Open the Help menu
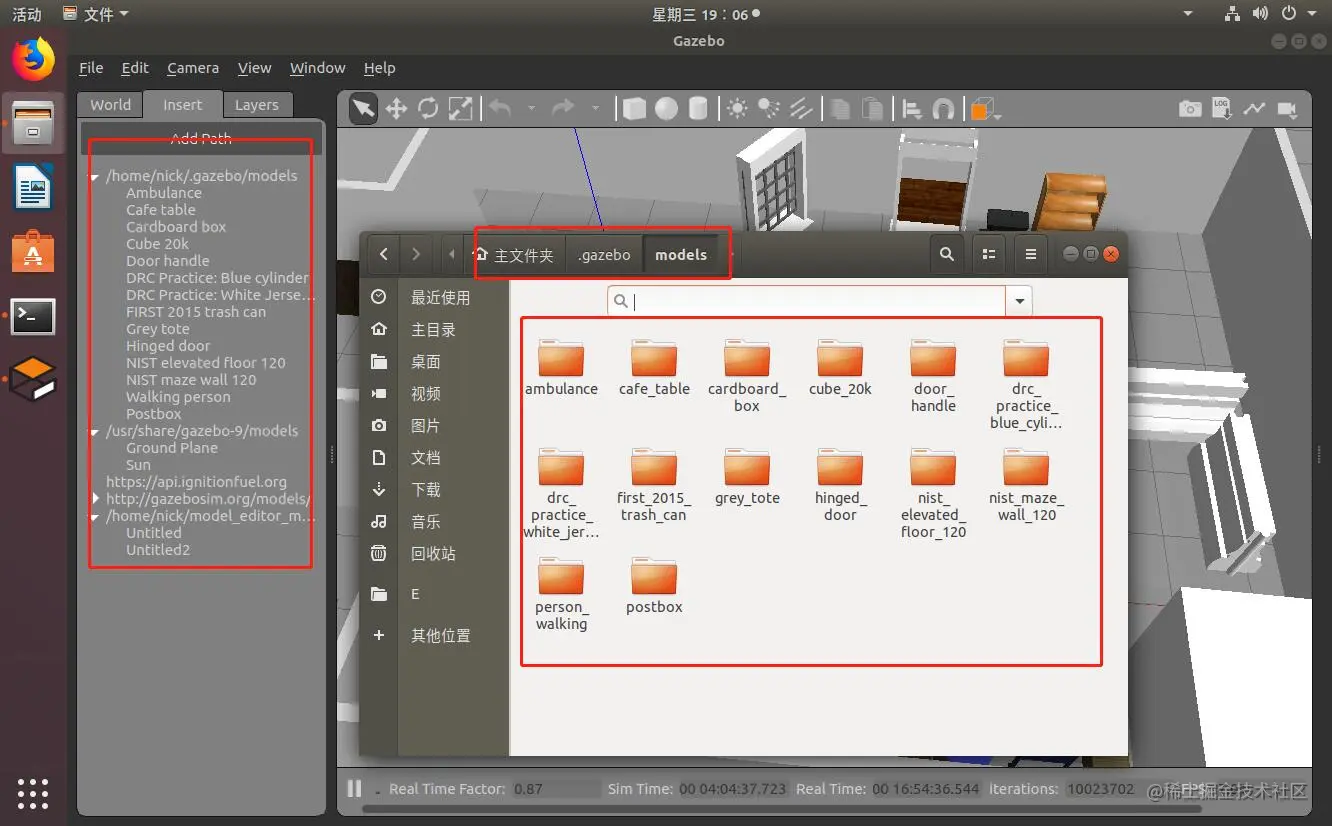The image size is (1332, 826). pos(379,68)
